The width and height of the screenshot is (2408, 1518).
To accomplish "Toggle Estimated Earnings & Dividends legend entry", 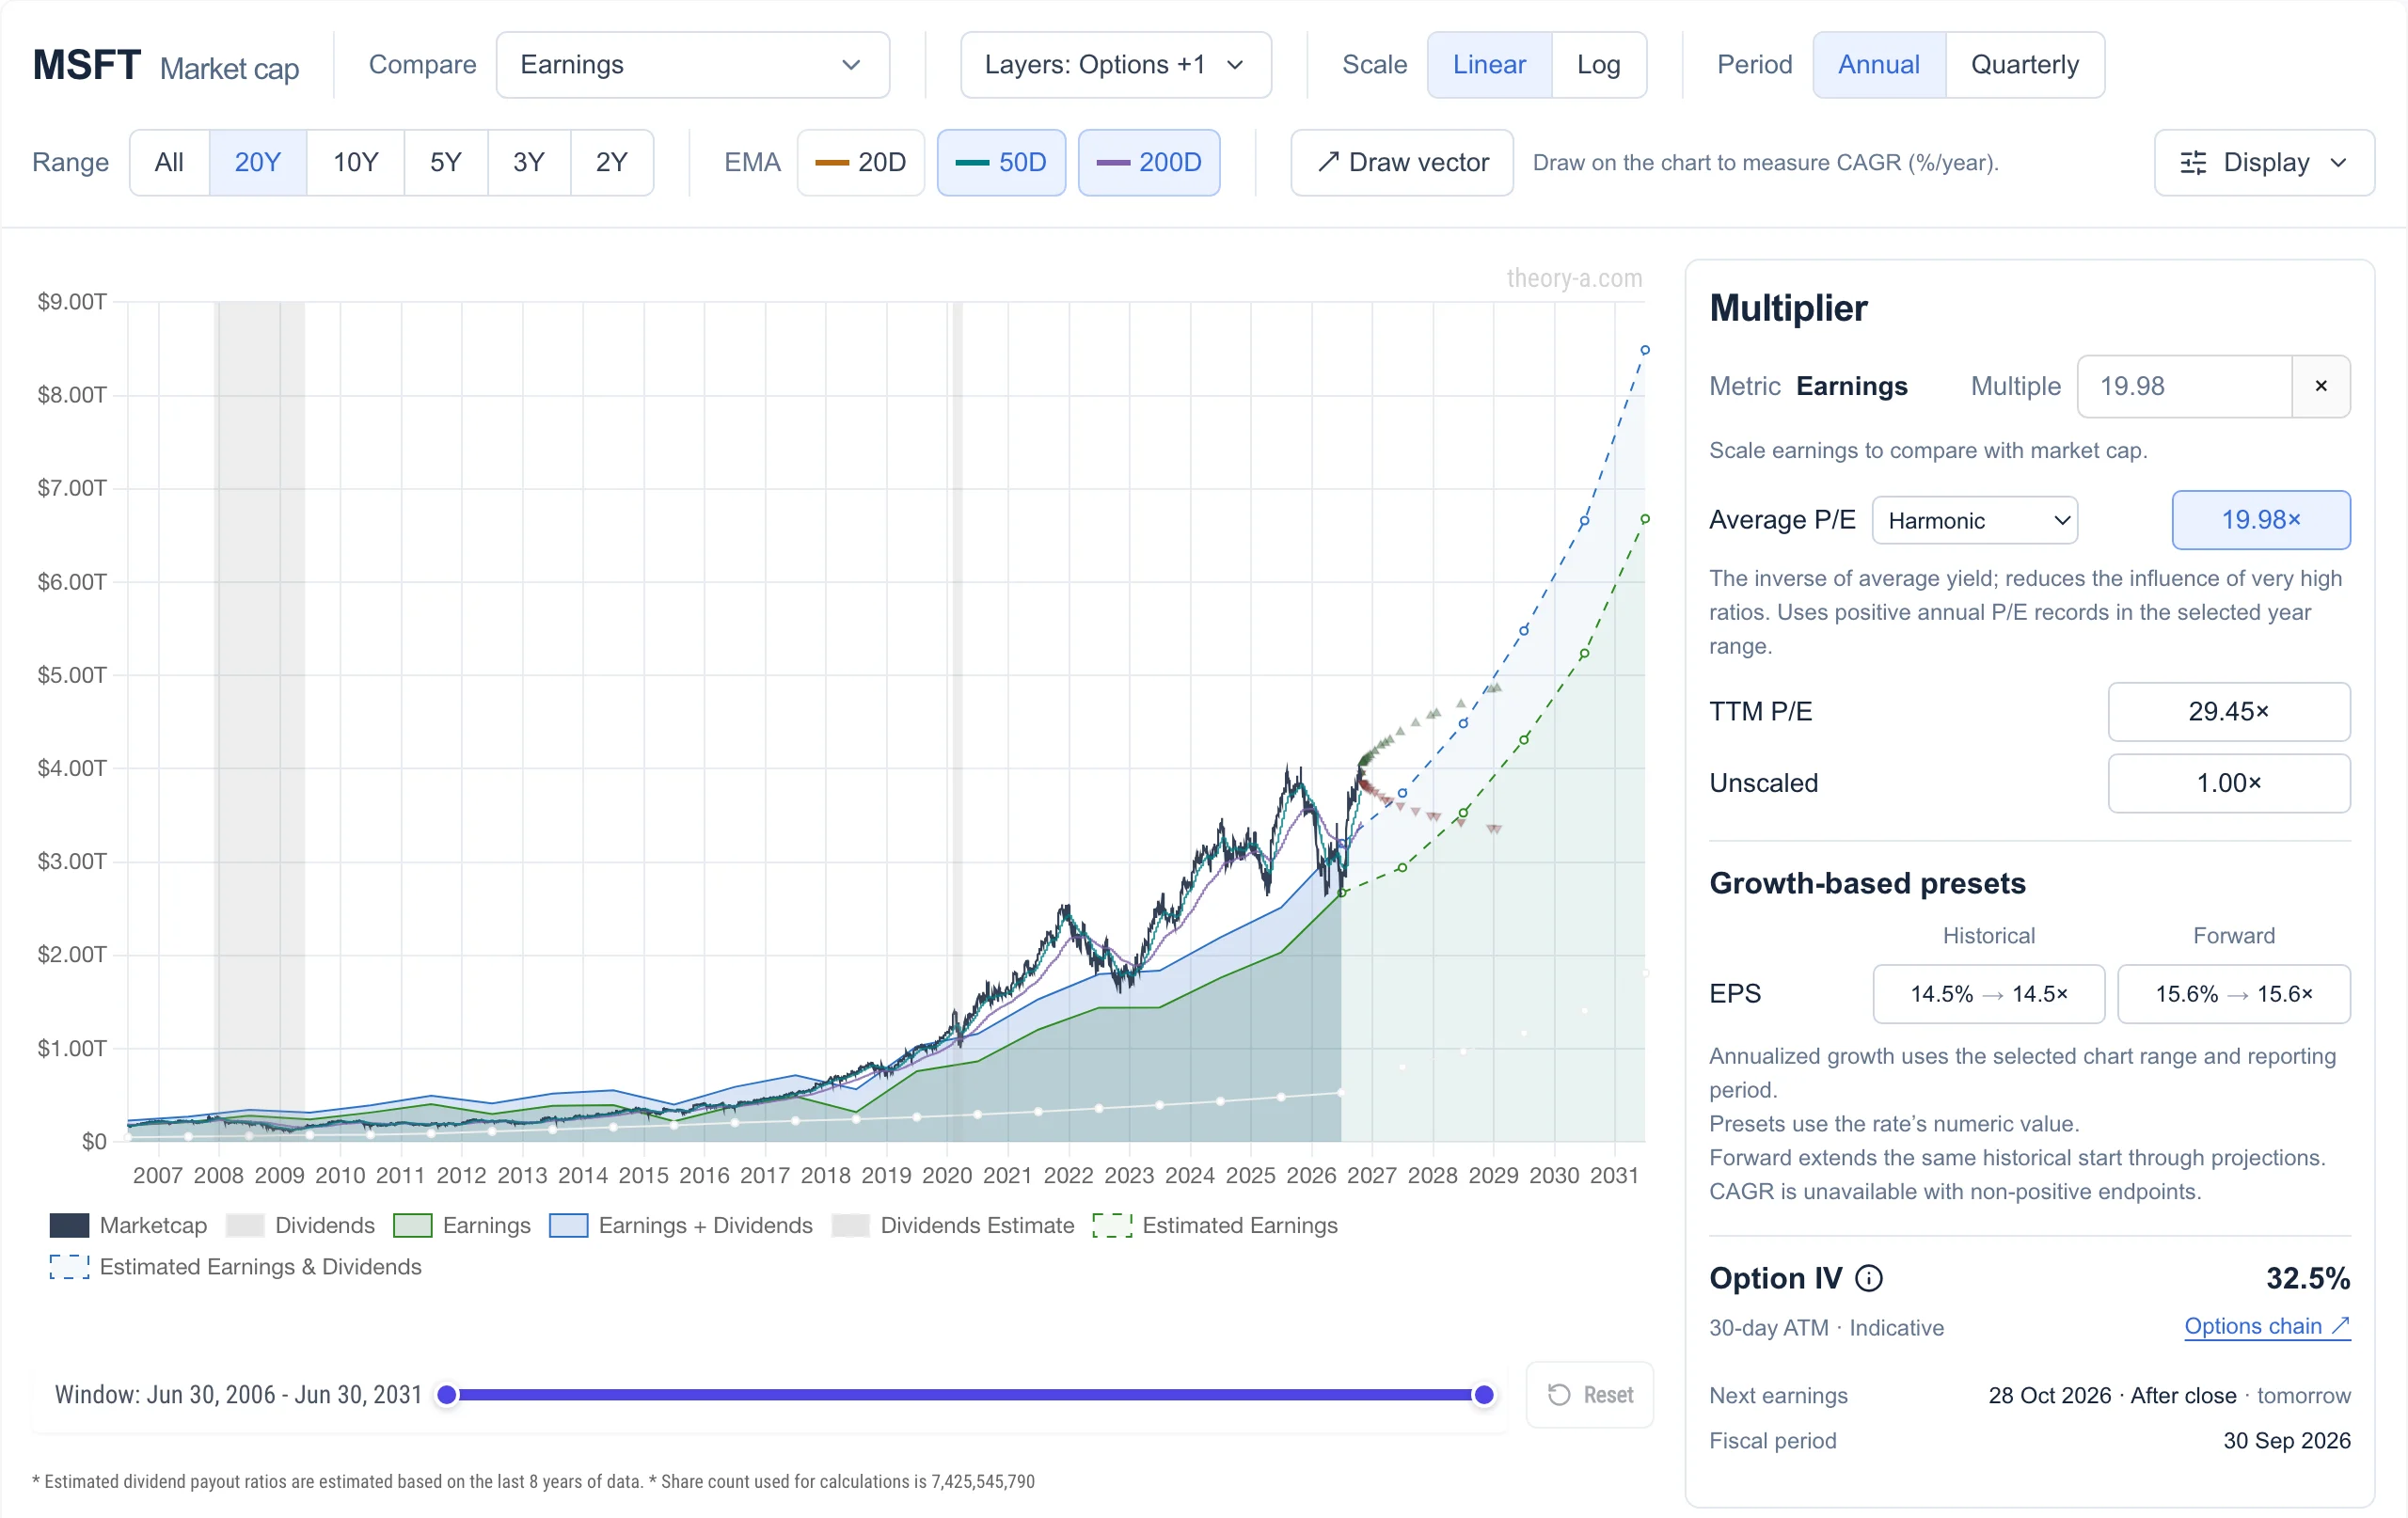I will [236, 1267].
